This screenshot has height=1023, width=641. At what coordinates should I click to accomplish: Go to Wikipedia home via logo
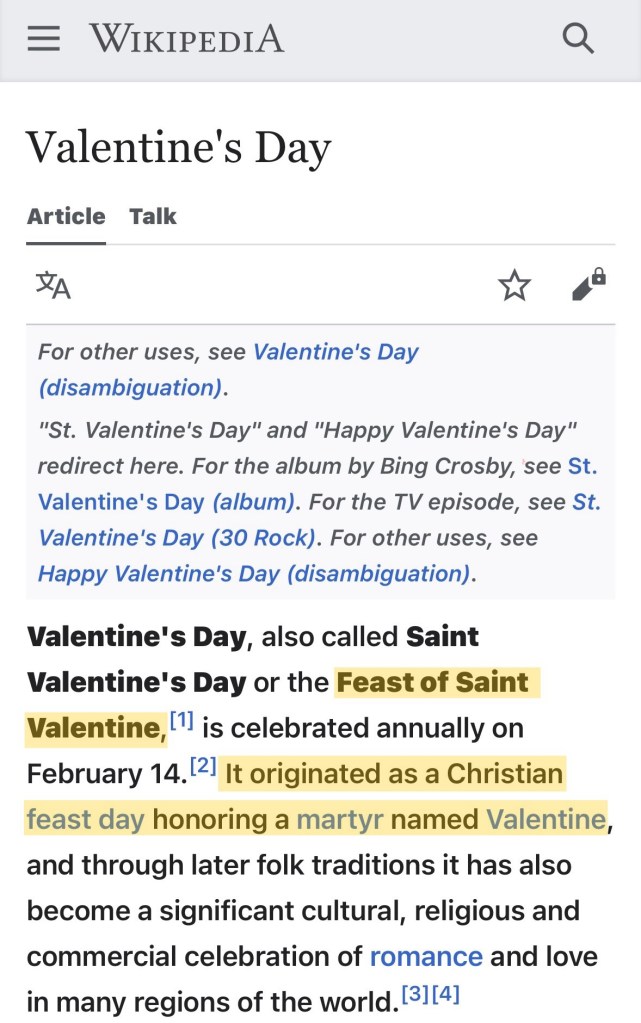[187, 39]
